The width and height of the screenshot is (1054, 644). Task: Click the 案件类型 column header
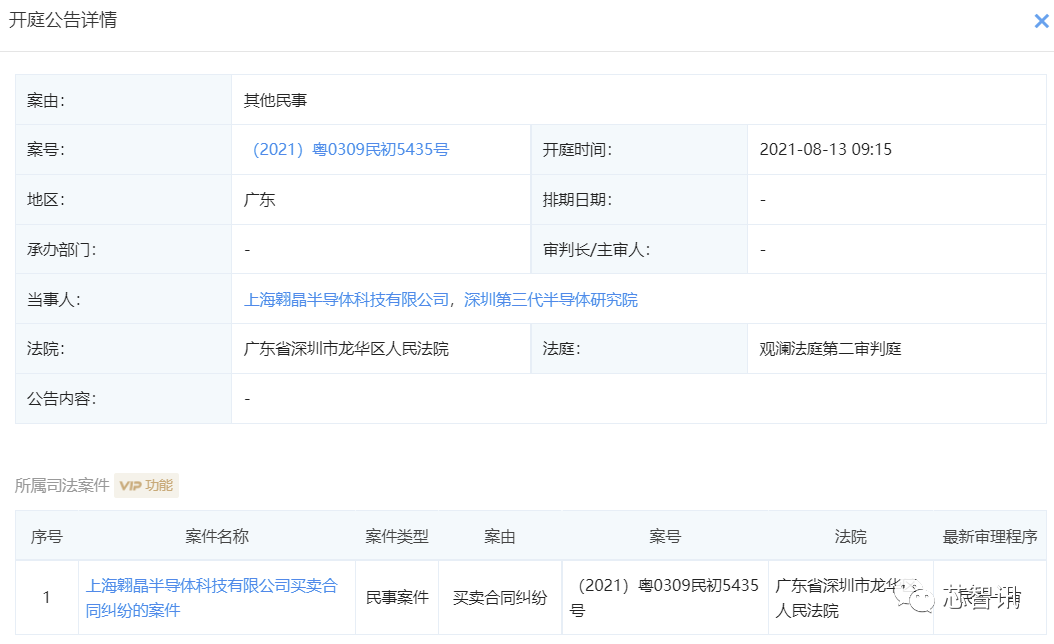point(397,536)
